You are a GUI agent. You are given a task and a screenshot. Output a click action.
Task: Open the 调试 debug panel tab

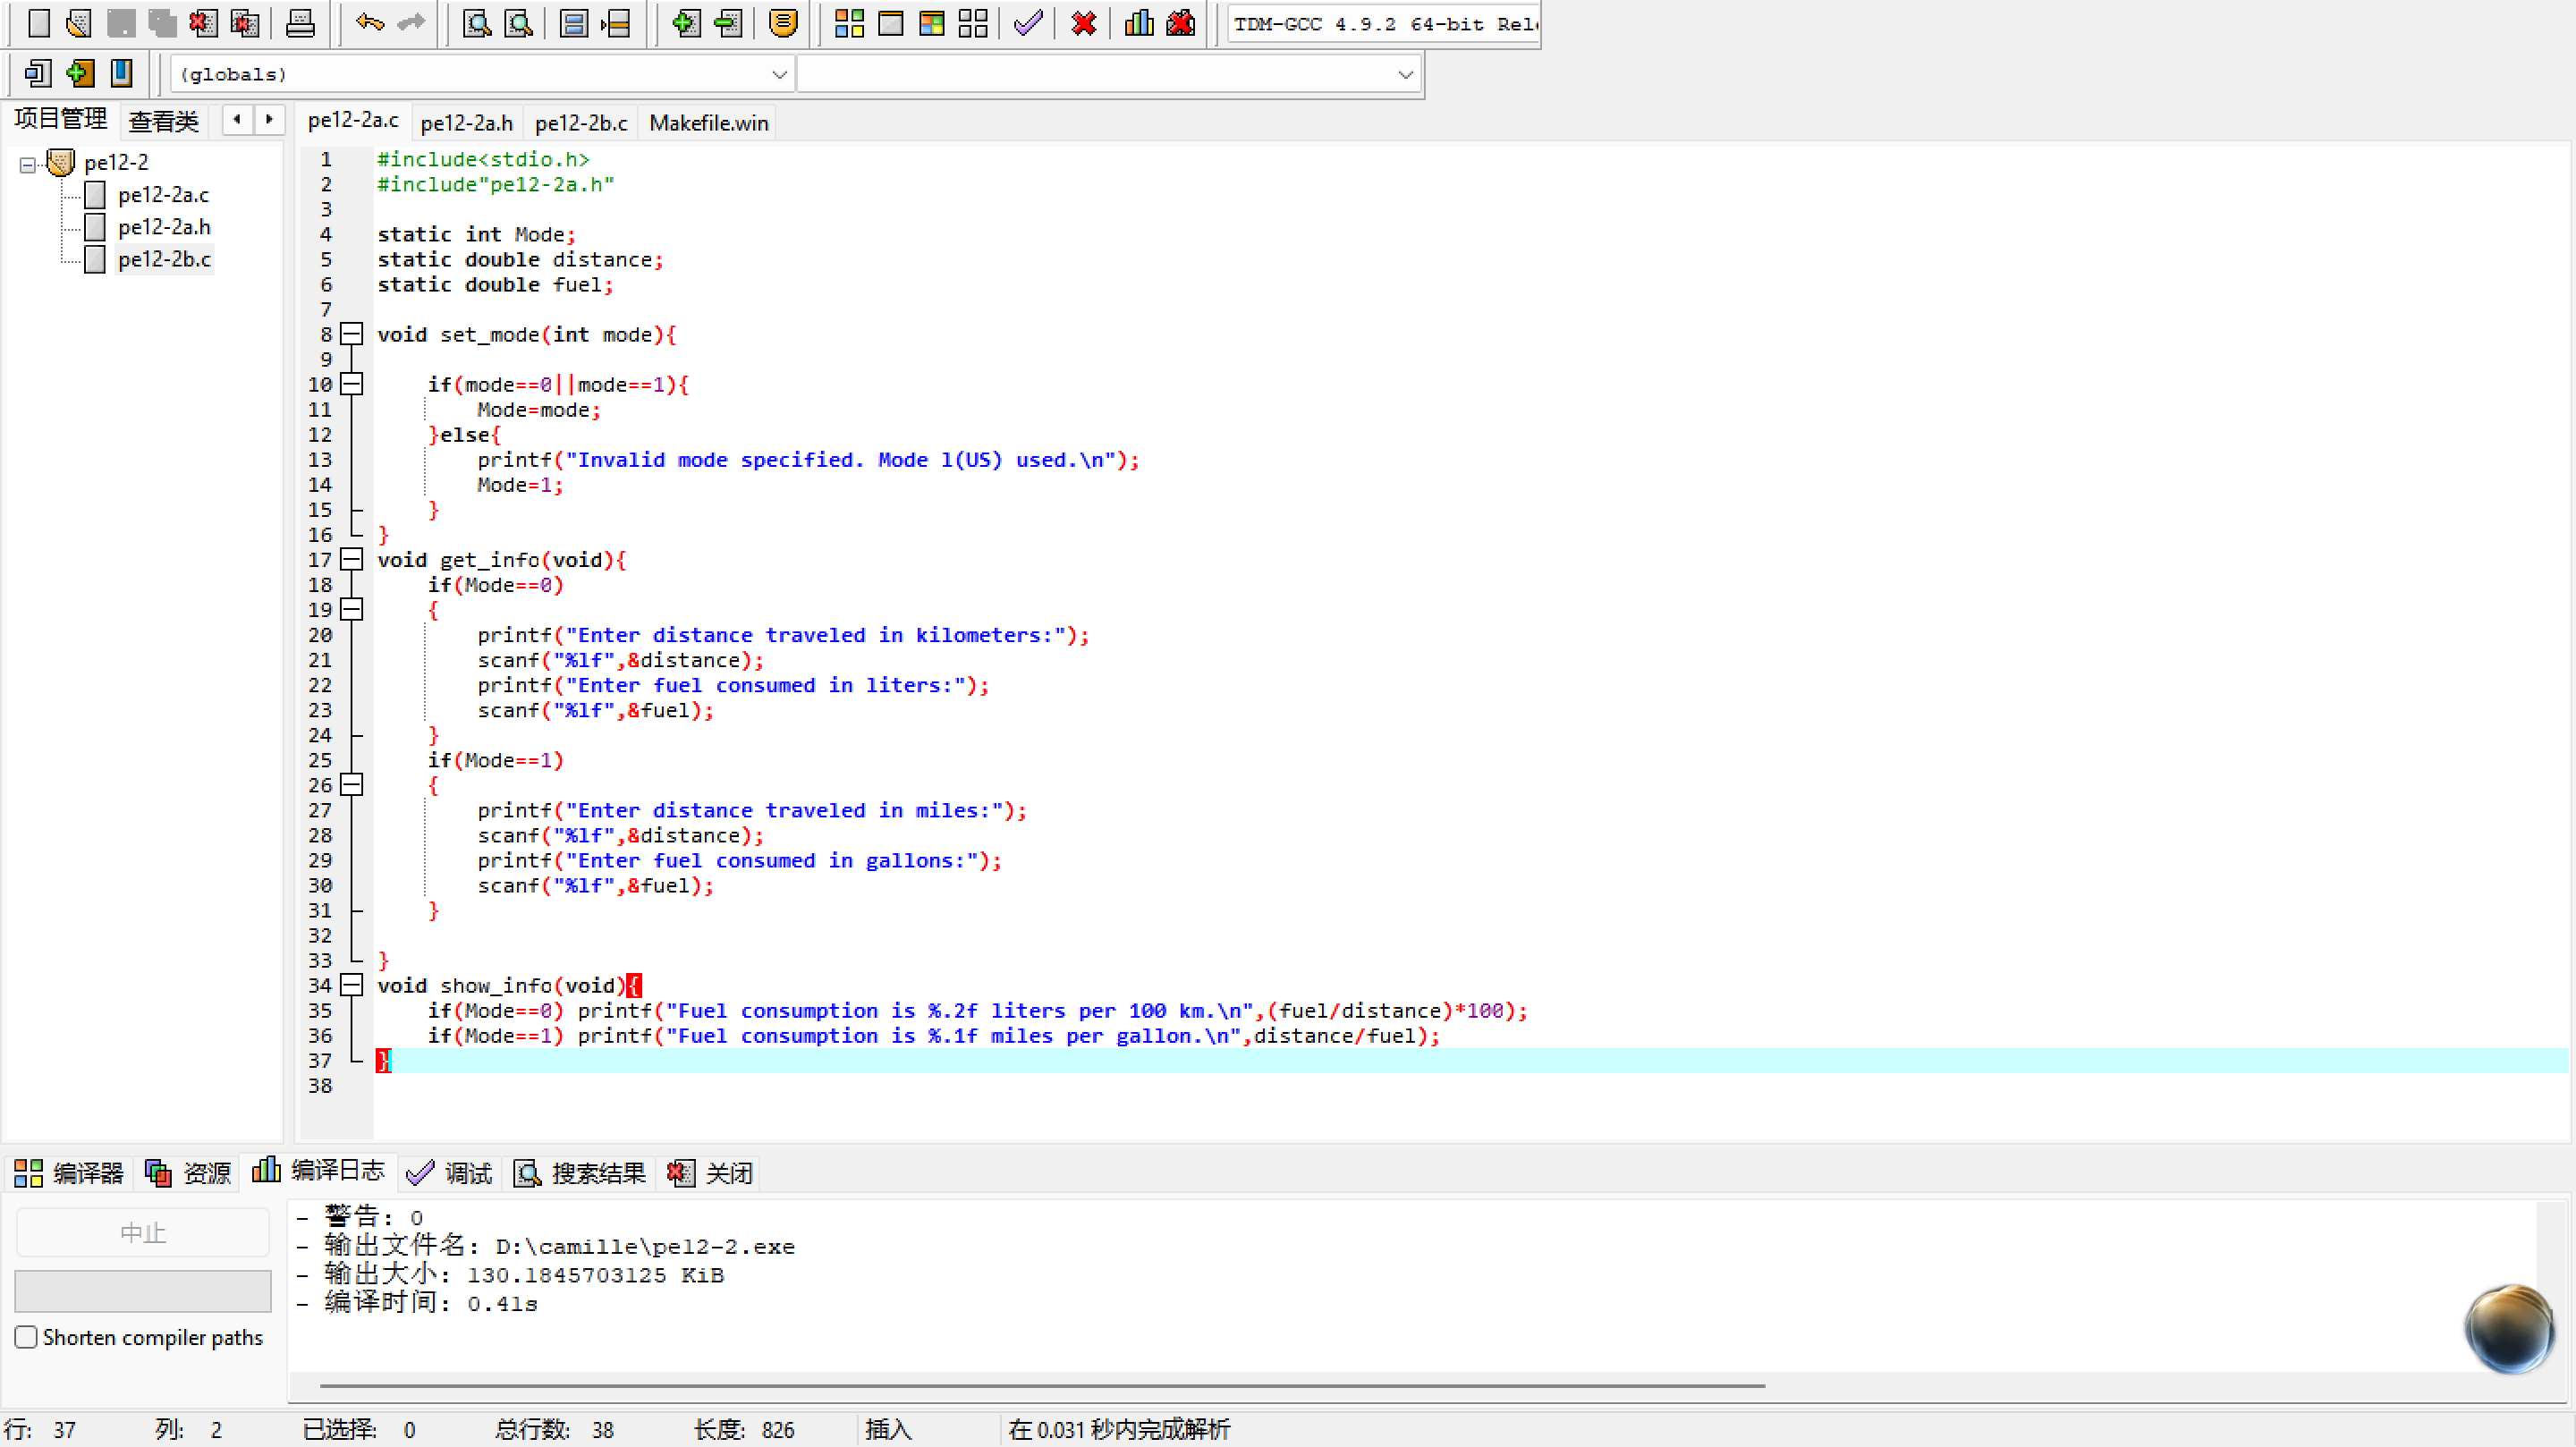coord(450,1172)
